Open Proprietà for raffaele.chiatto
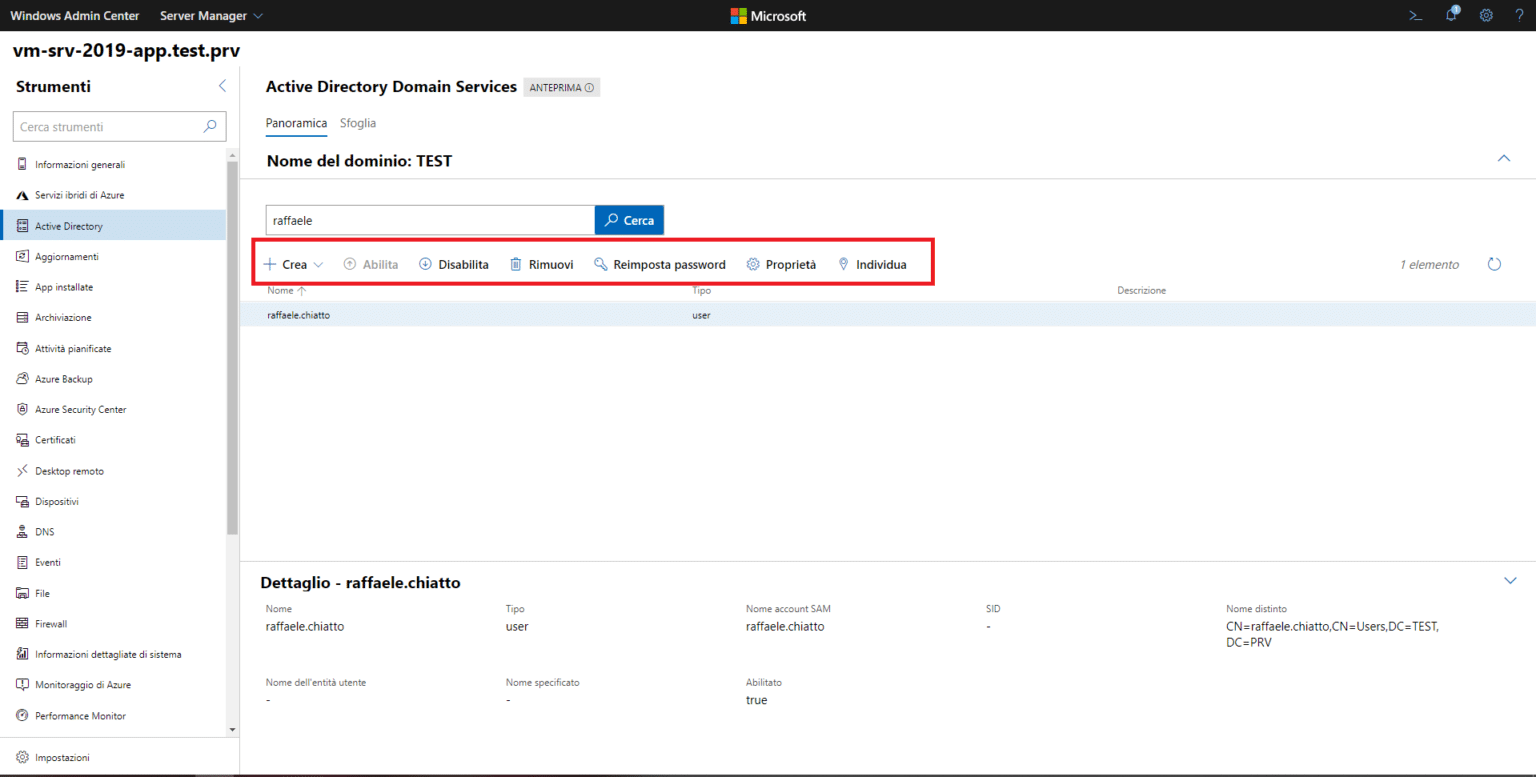 [x=781, y=264]
